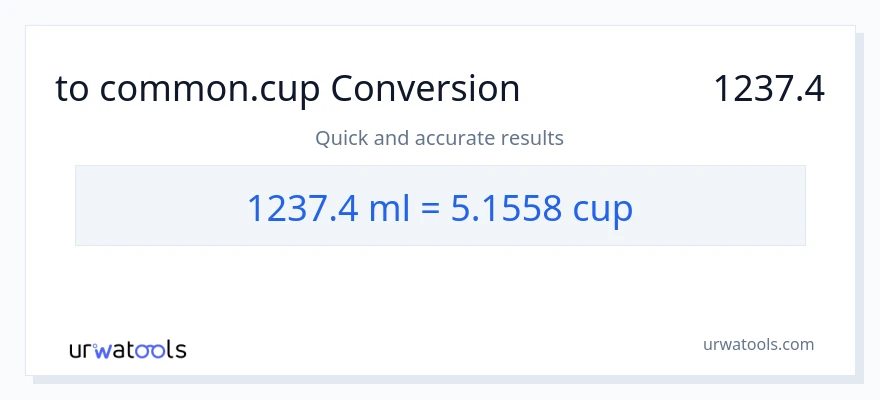This screenshot has width=880, height=400.
Task: Click the blue linked 'oo' logo glyph
Action: pyautogui.click(x=151, y=350)
